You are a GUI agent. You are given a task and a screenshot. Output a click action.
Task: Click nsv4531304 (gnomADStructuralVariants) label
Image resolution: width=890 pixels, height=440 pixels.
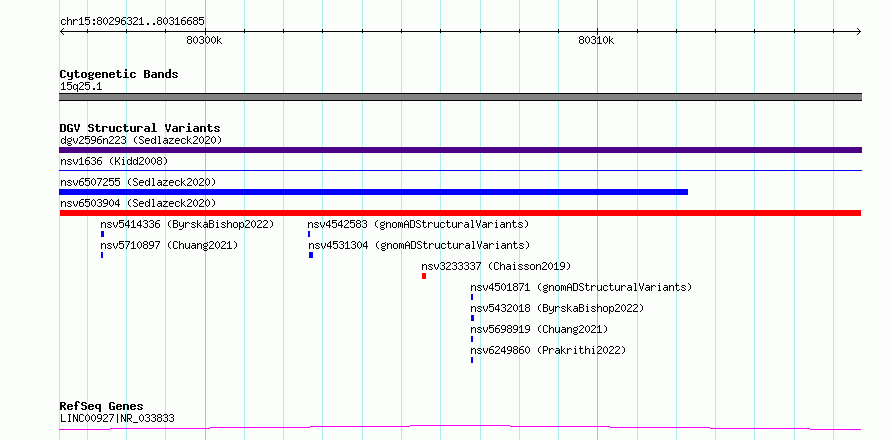[x=419, y=245]
